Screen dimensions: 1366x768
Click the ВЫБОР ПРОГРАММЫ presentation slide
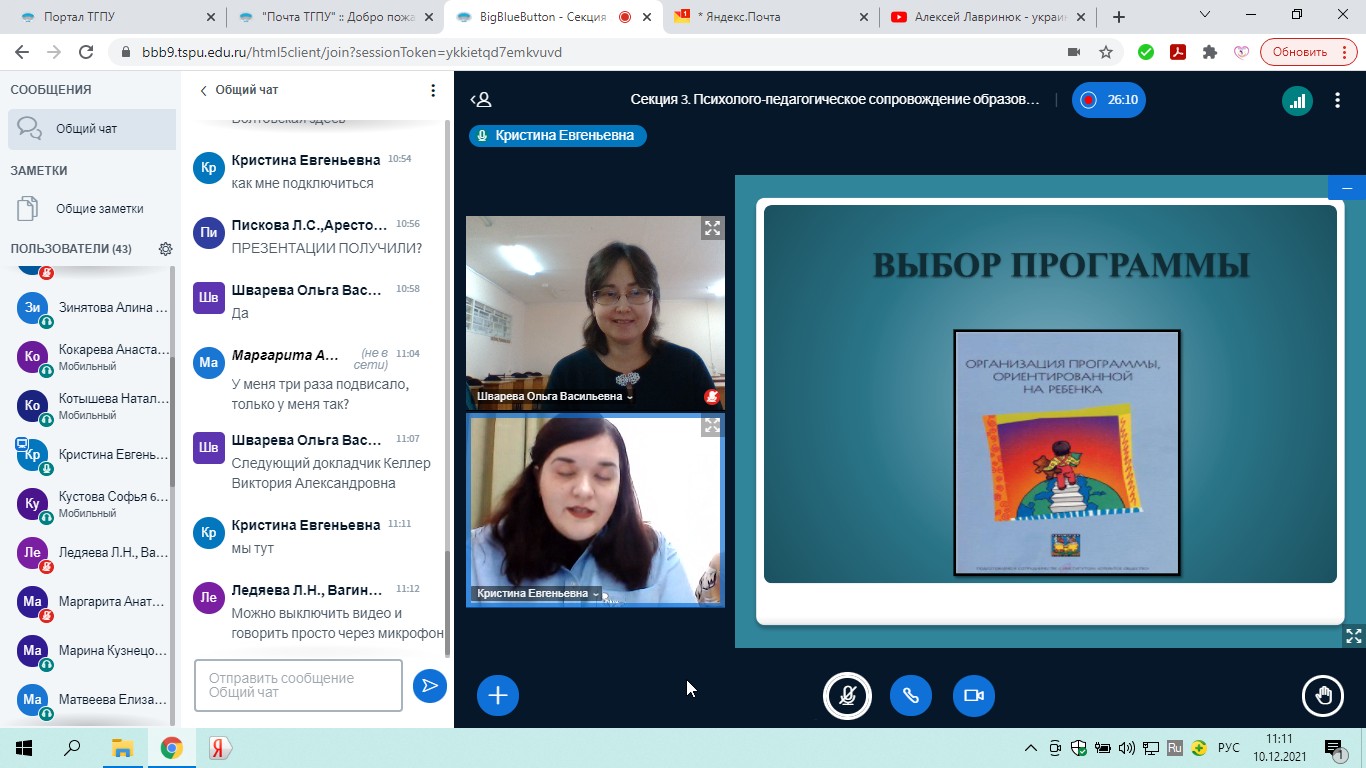(1050, 394)
